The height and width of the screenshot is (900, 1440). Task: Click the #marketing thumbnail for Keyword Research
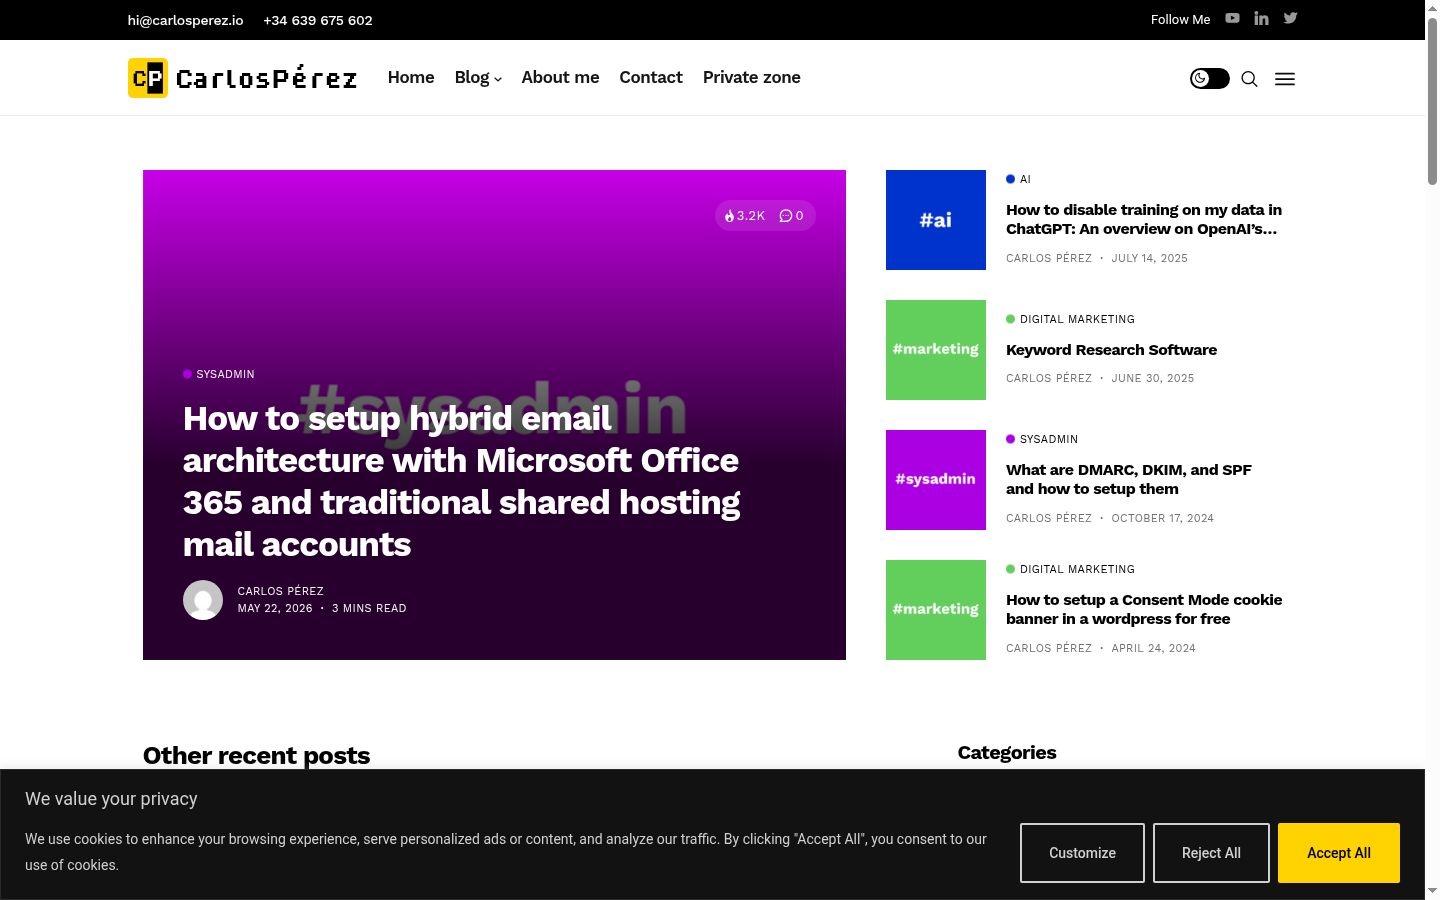[936, 350]
